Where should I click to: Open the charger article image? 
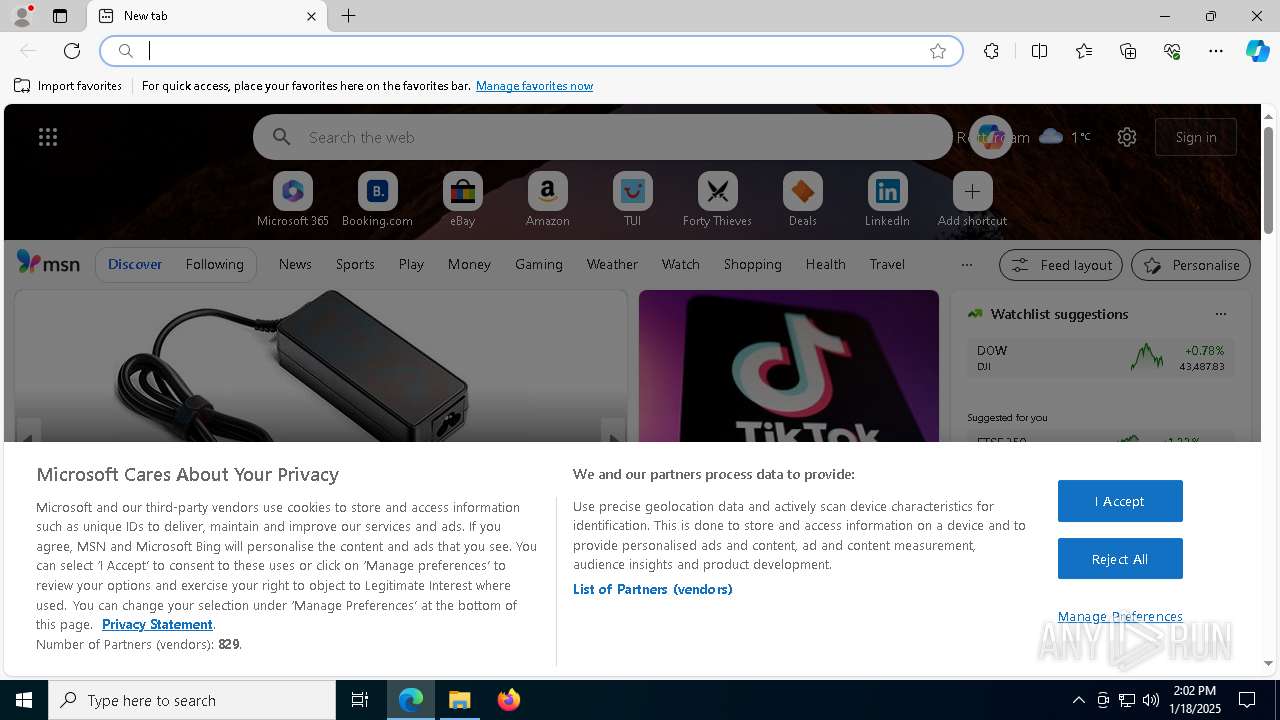click(321, 366)
